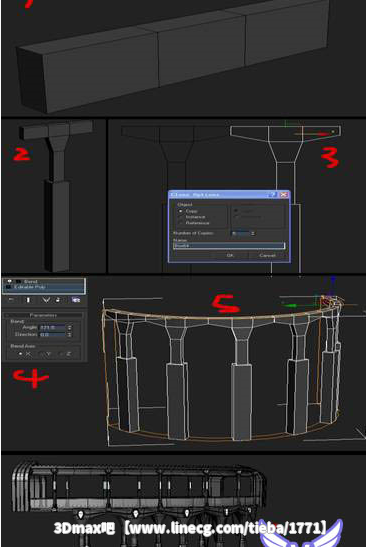This screenshot has width=366, height=547.
Task: Adjust the Number of Copies spinner
Action: (253, 233)
